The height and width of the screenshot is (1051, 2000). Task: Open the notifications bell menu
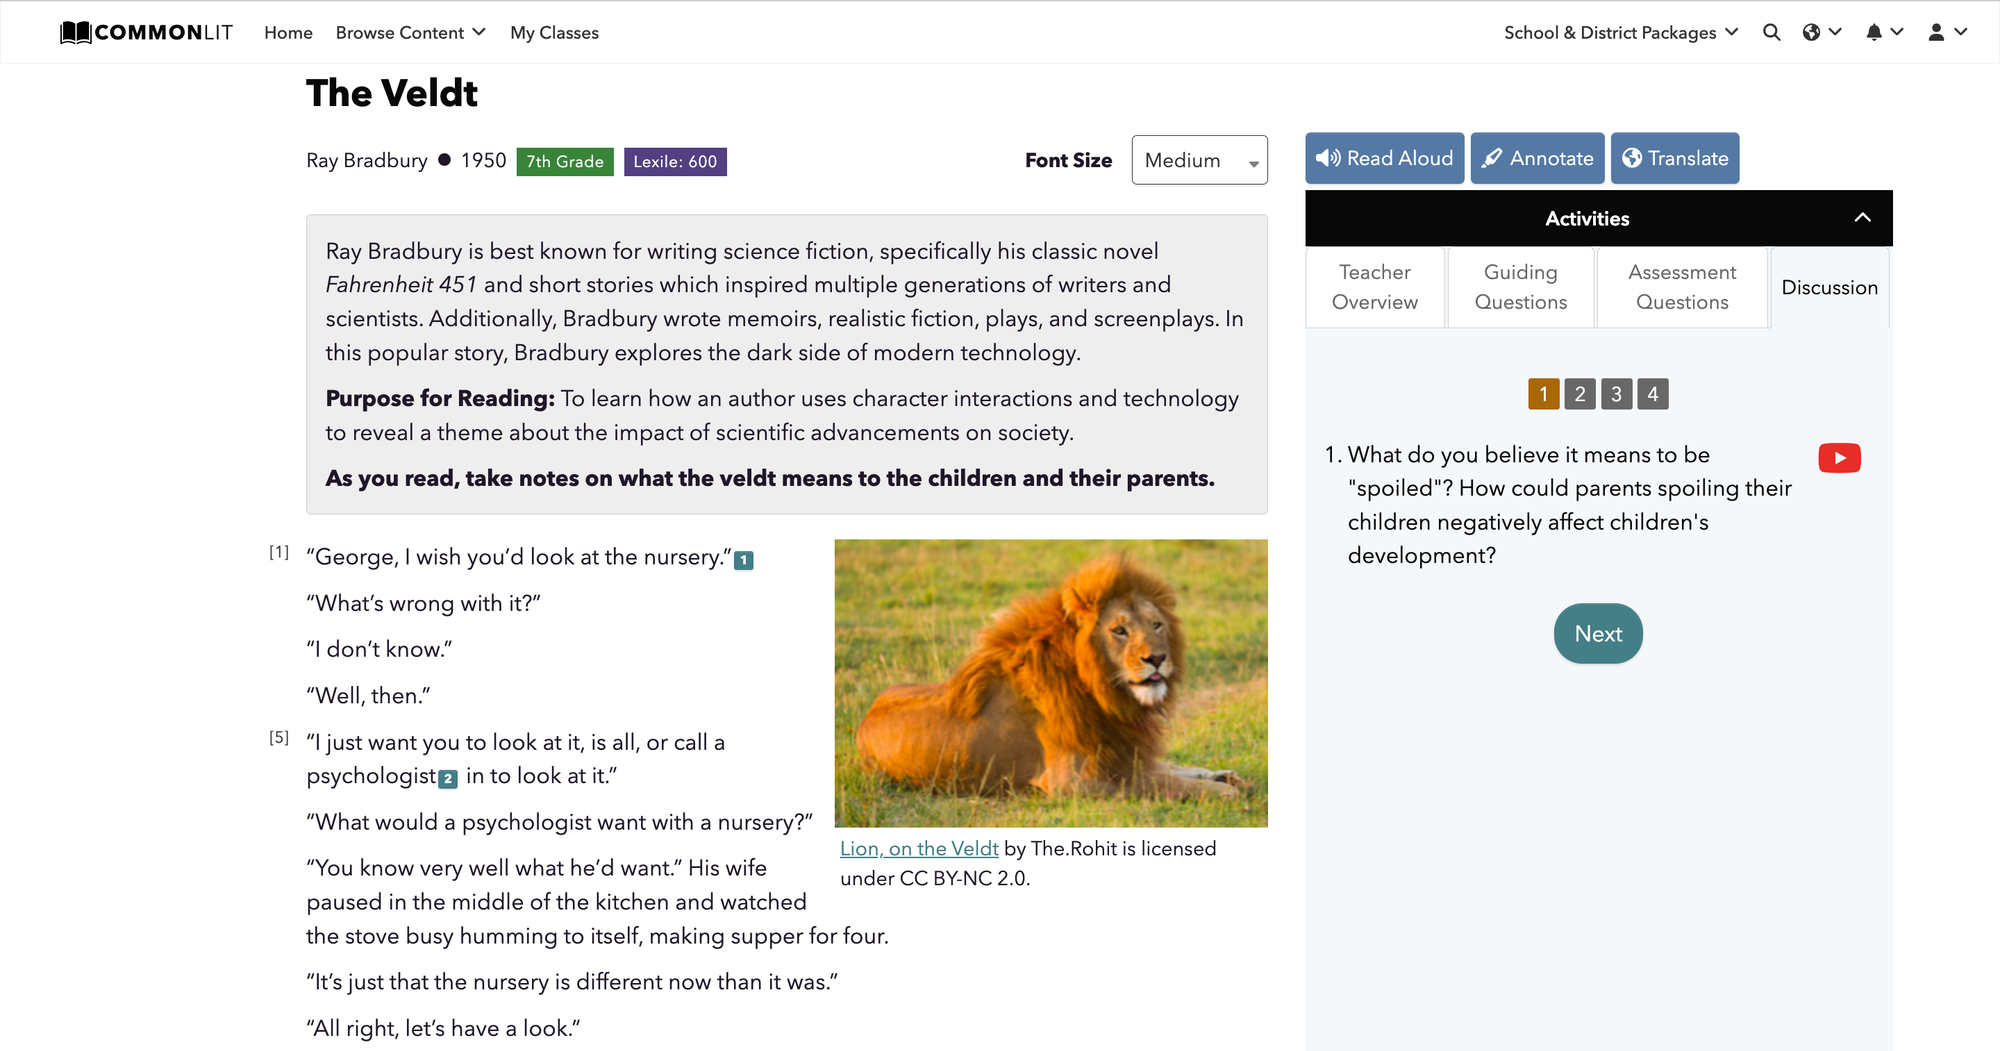1883,32
